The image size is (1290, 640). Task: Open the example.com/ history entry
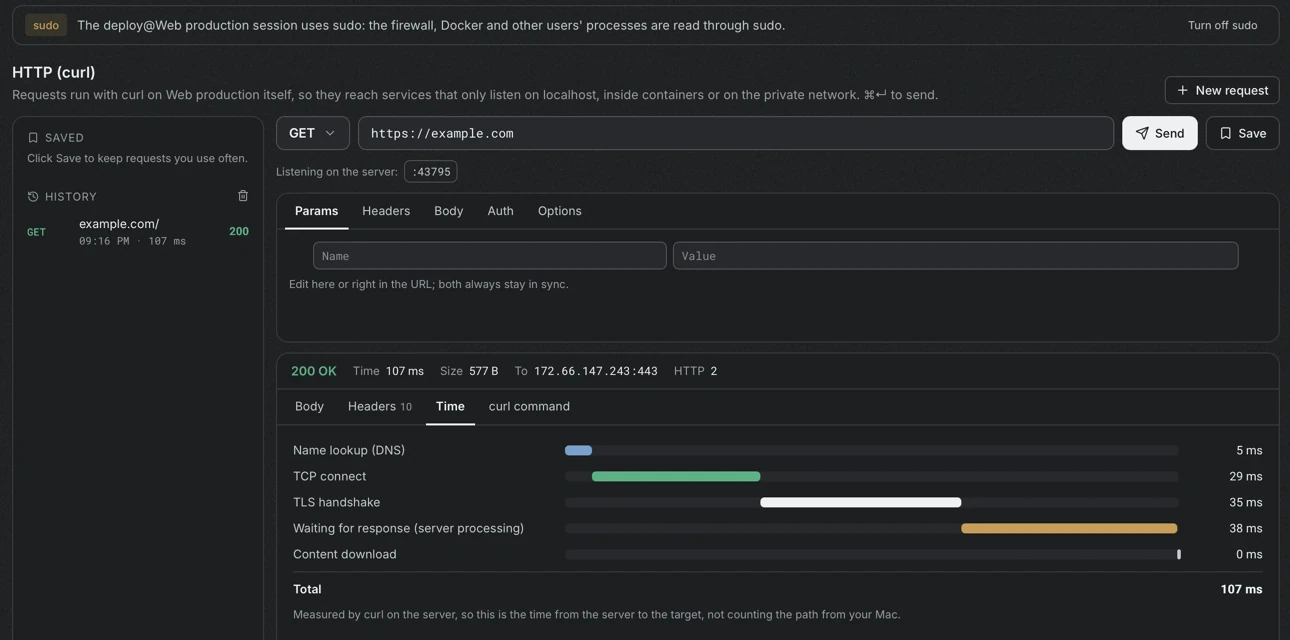[x=138, y=231]
